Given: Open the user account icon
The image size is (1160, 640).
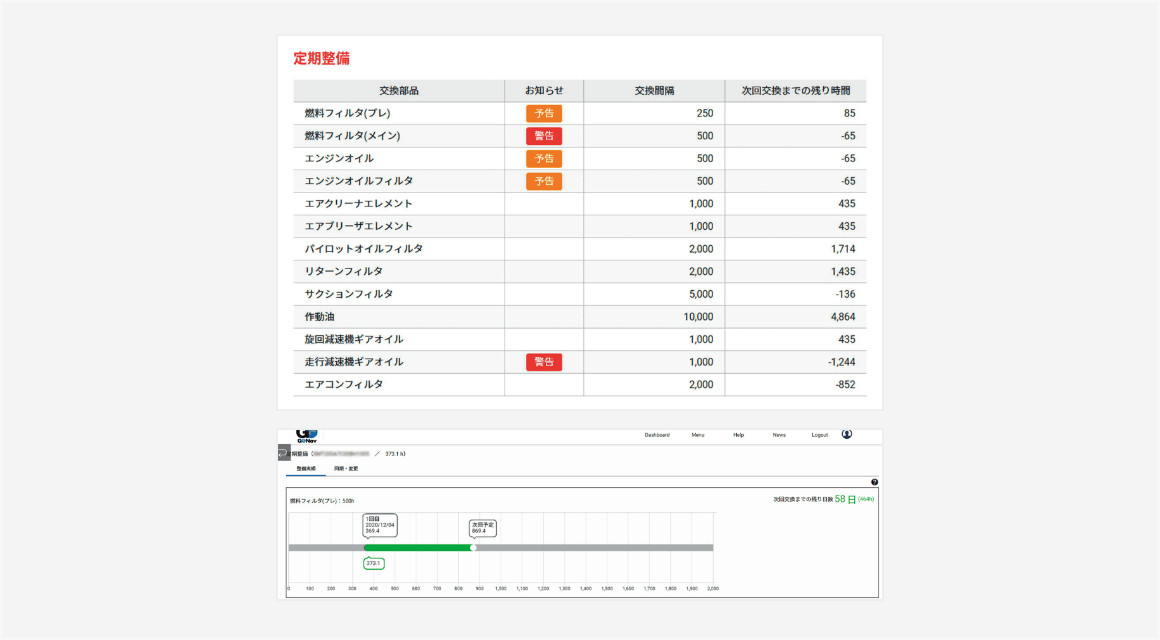Looking at the screenshot, I should 848,434.
